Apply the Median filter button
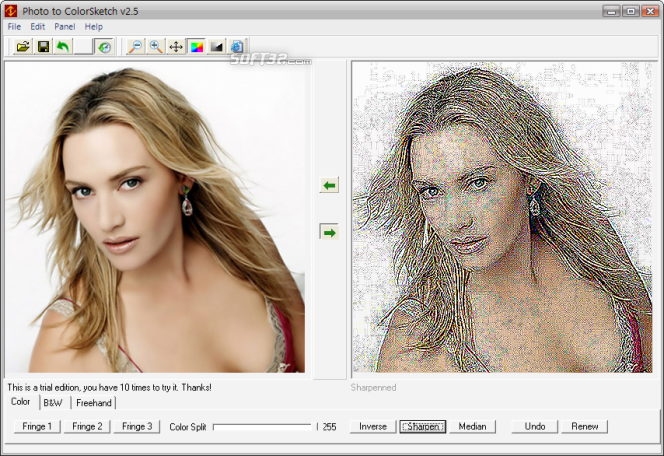664x456 pixels. pyautogui.click(x=472, y=426)
